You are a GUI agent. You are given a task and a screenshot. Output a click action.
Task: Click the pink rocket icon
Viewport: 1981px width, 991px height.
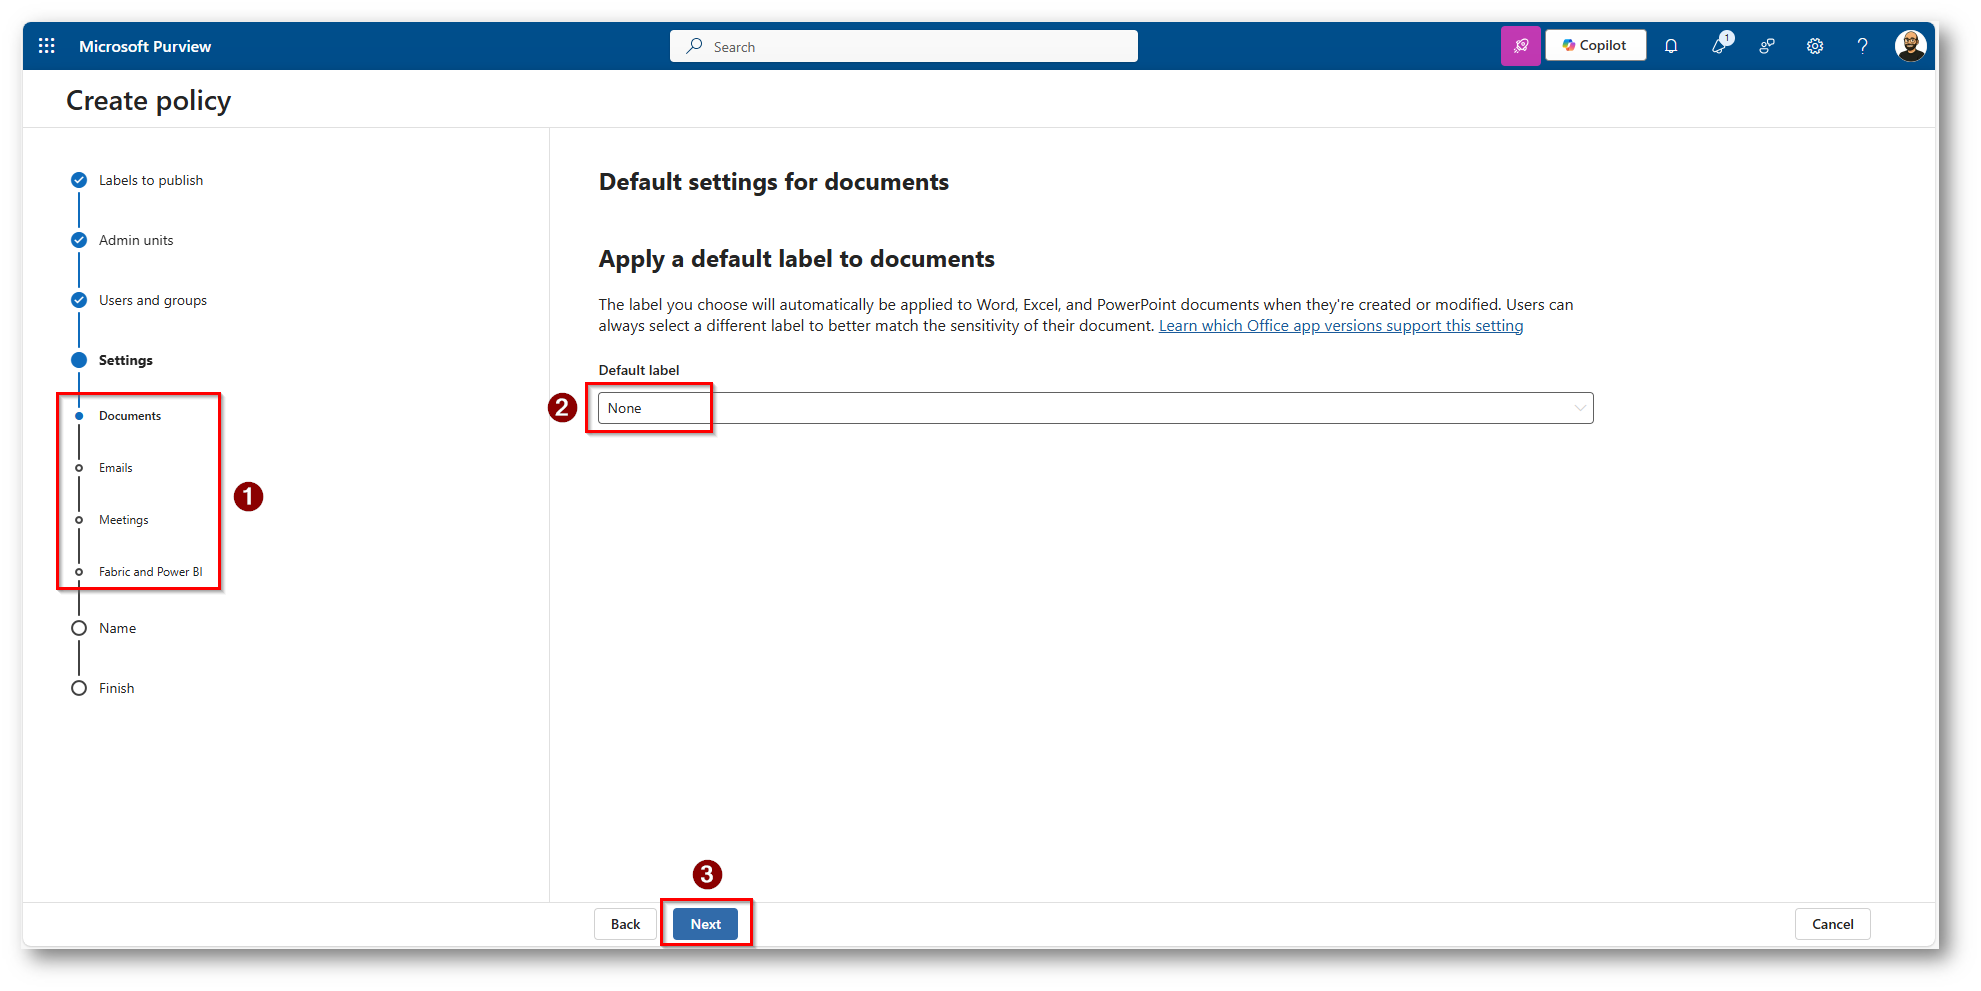click(x=1520, y=46)
